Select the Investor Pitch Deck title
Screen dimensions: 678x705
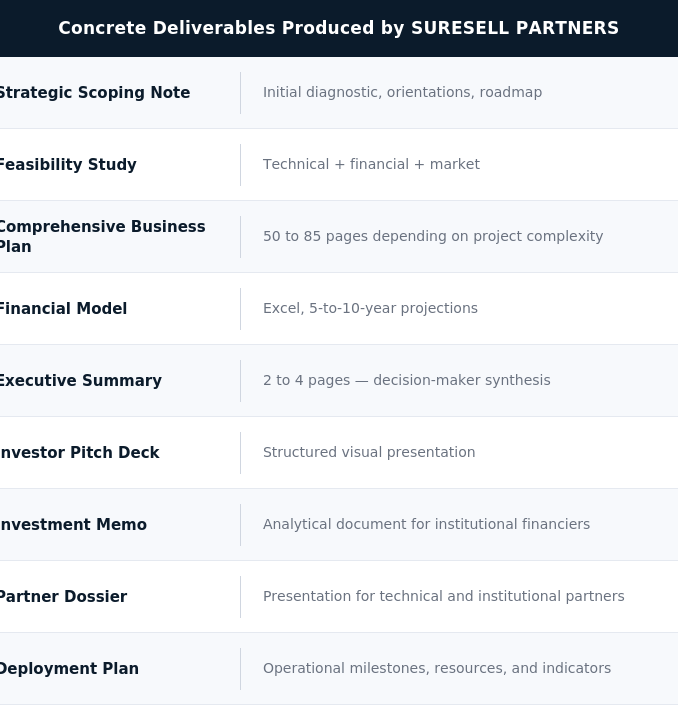pos(80,452)
